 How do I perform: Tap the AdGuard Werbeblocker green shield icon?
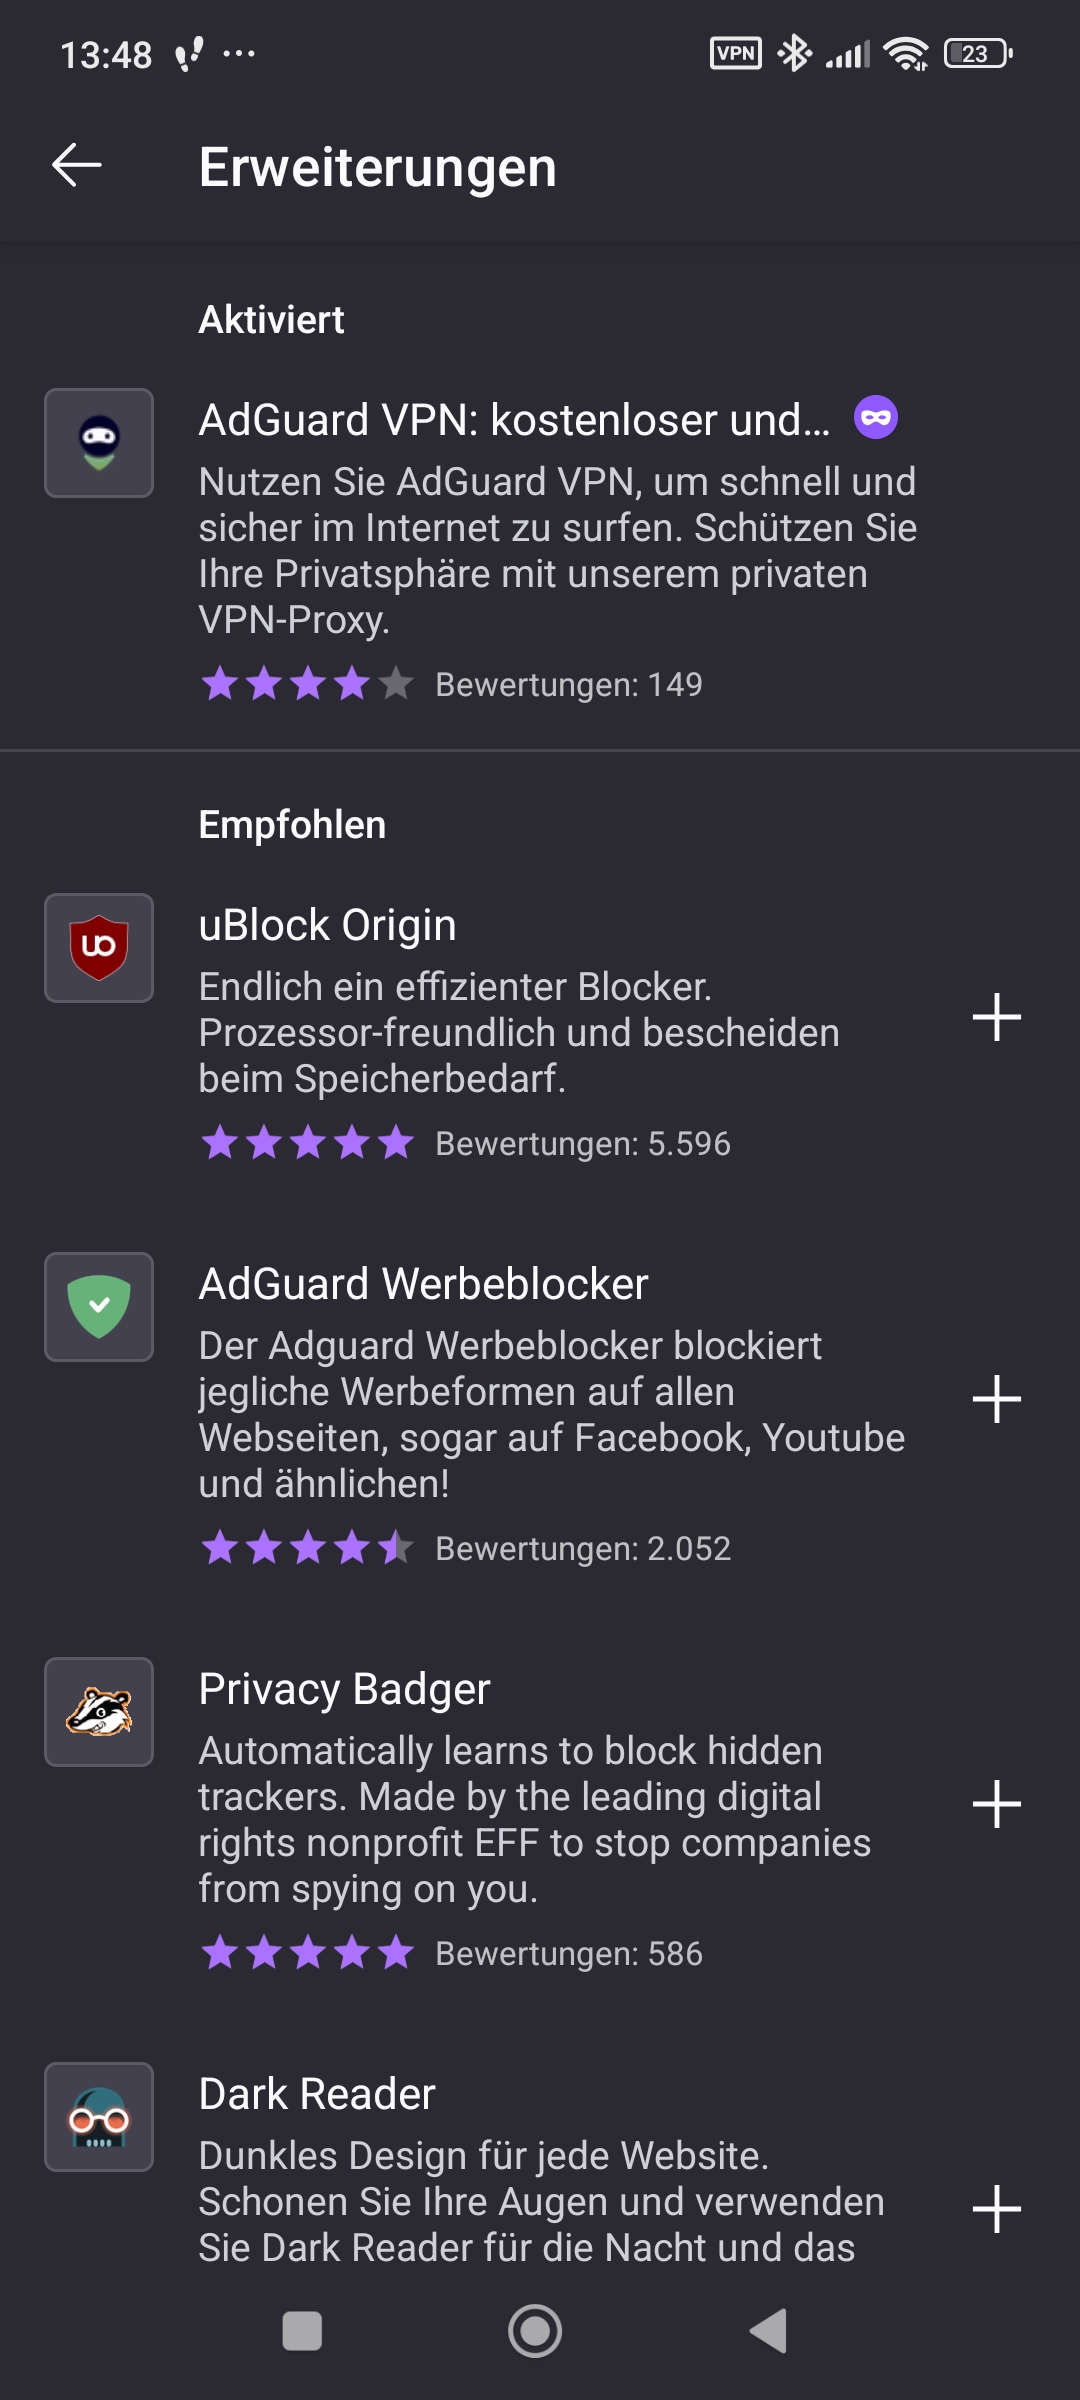tap(99, 1307)
